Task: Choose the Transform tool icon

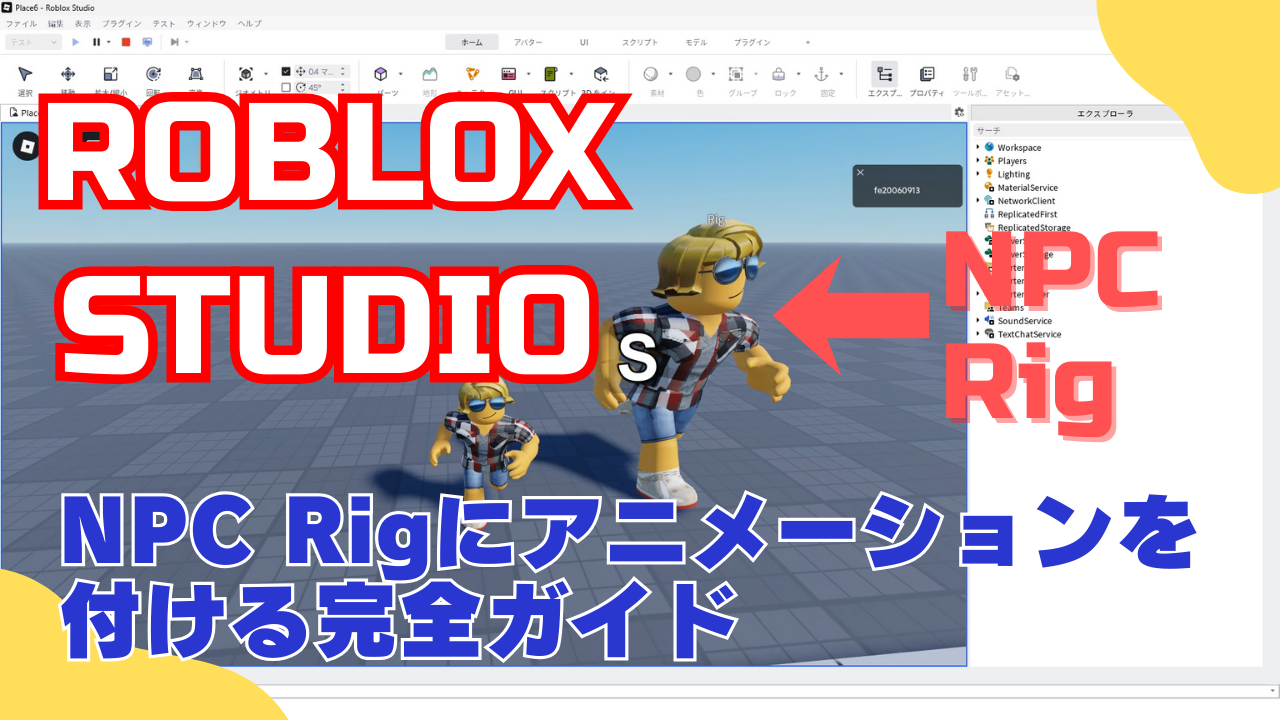Action: coord(196,74)
